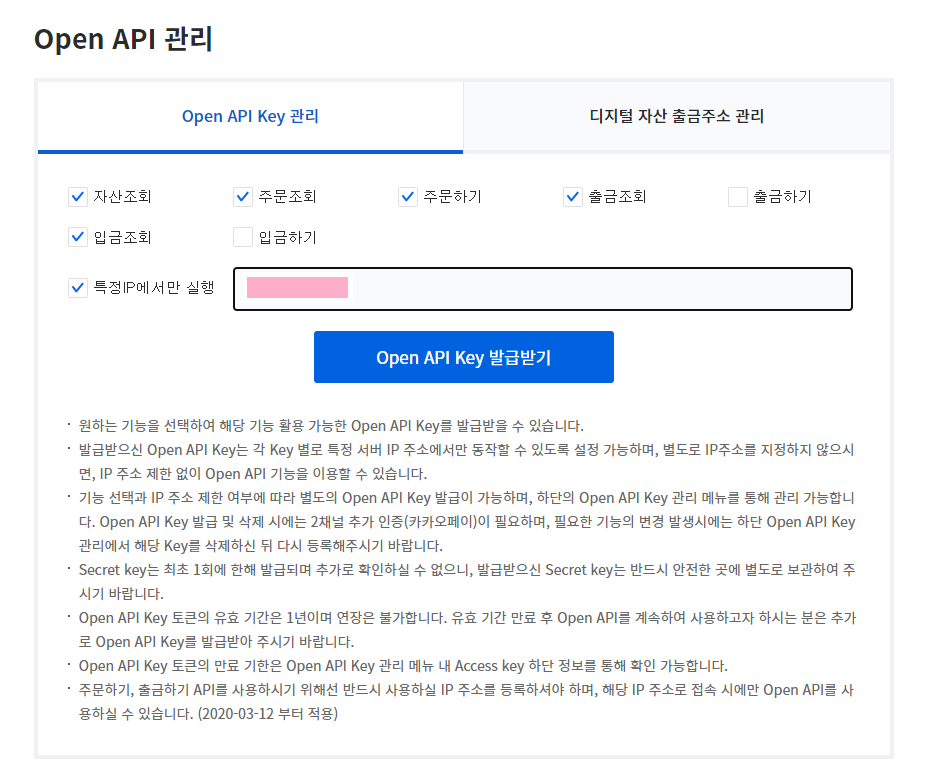Click the 자산조회 label text
928x783 pixels.
(123, 196)
